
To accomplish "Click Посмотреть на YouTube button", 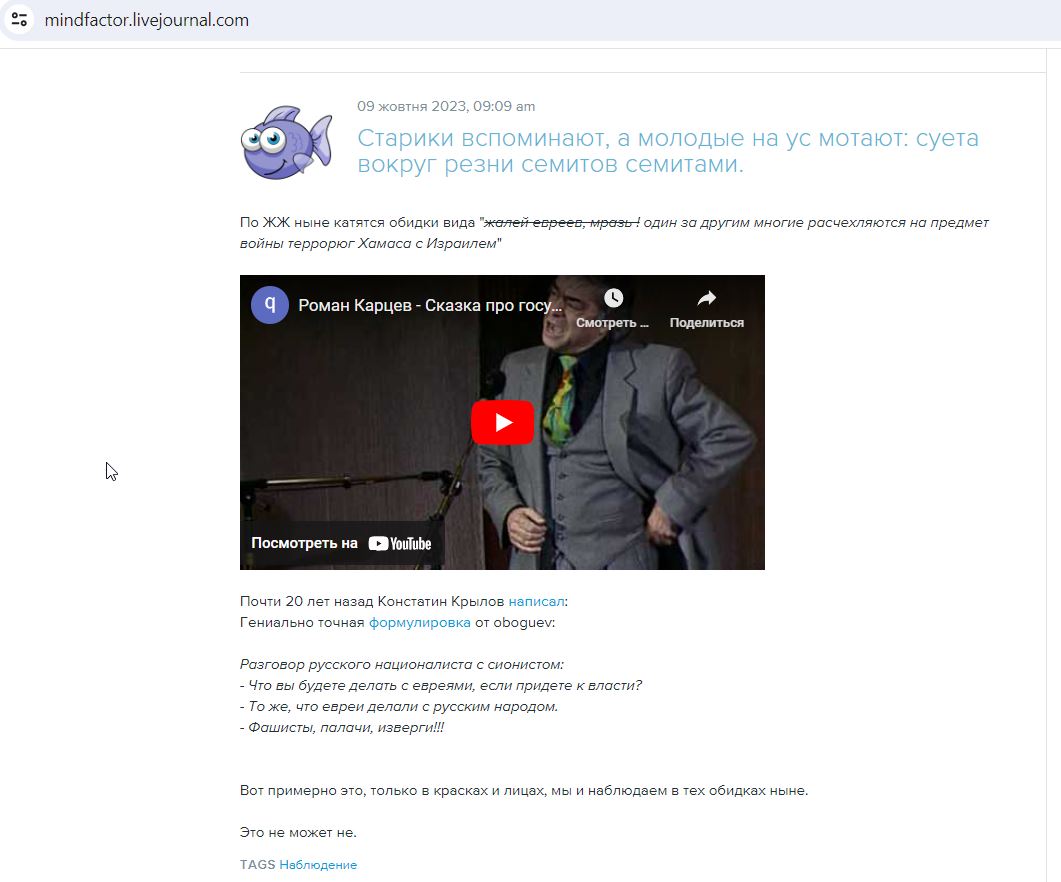I will (341, 544).
